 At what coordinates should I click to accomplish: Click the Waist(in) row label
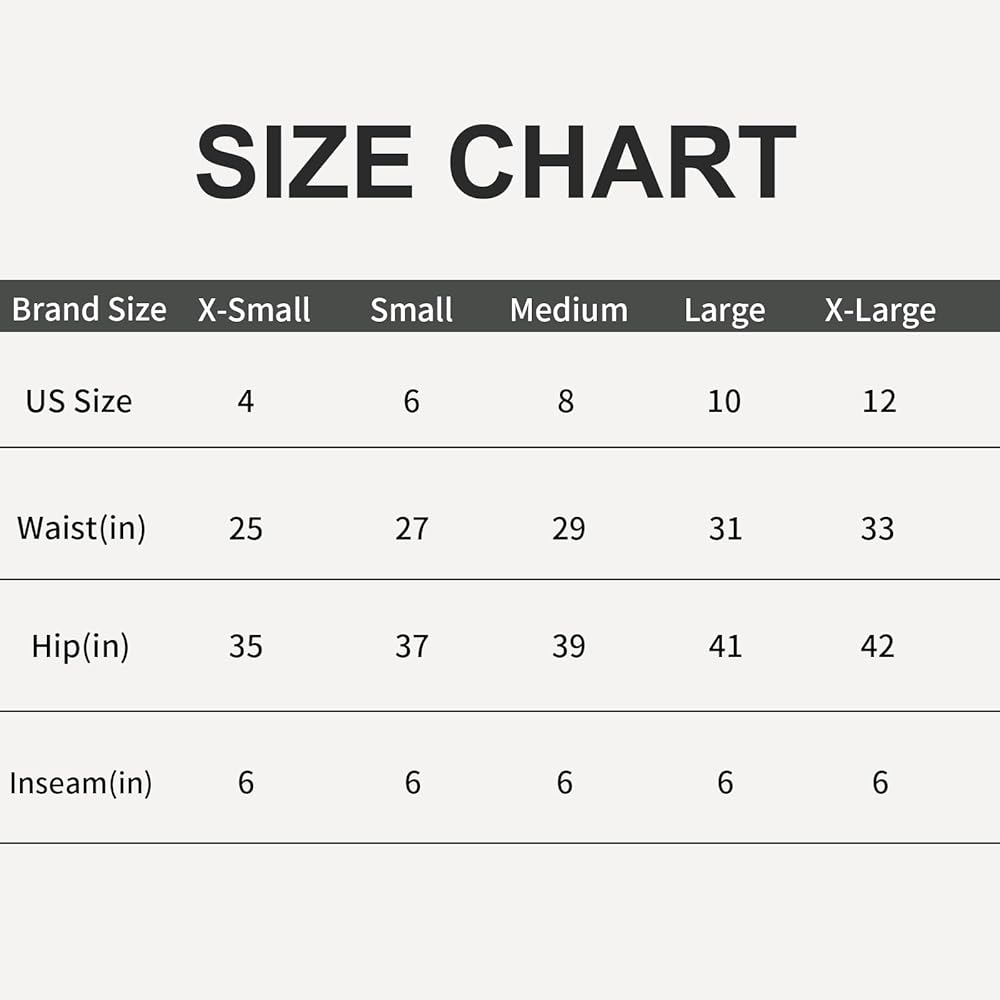(x=82, y=528)
